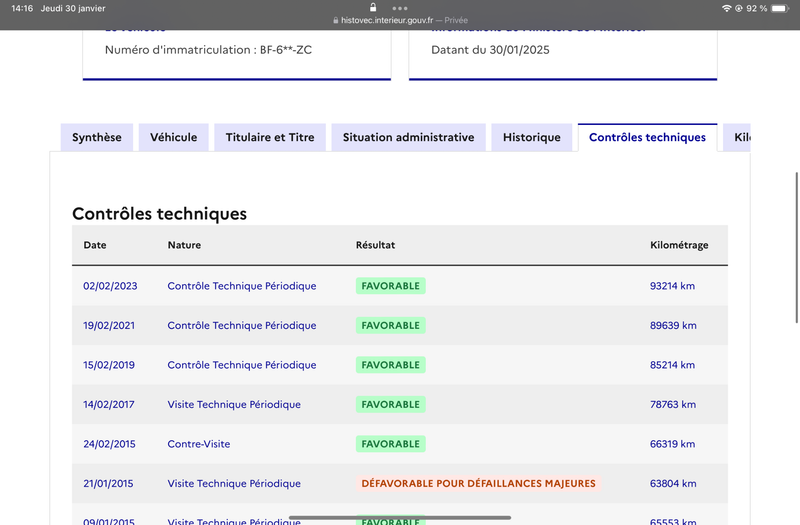Image resolution: width=800 pixels, height=525 pixels.
Task: Click the FAVORABLE badge for the Contre-Visite
Action: coord(391,444)
